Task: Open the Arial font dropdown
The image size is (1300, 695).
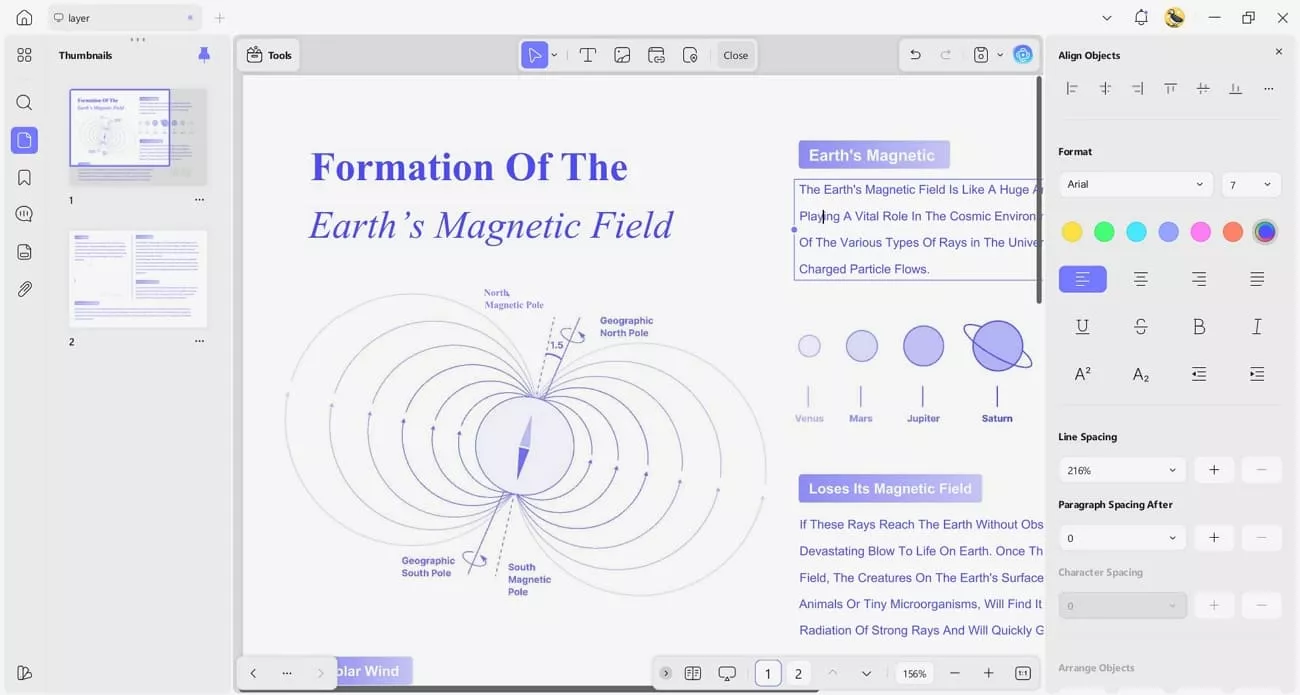Action: [x=1135, y=184]
